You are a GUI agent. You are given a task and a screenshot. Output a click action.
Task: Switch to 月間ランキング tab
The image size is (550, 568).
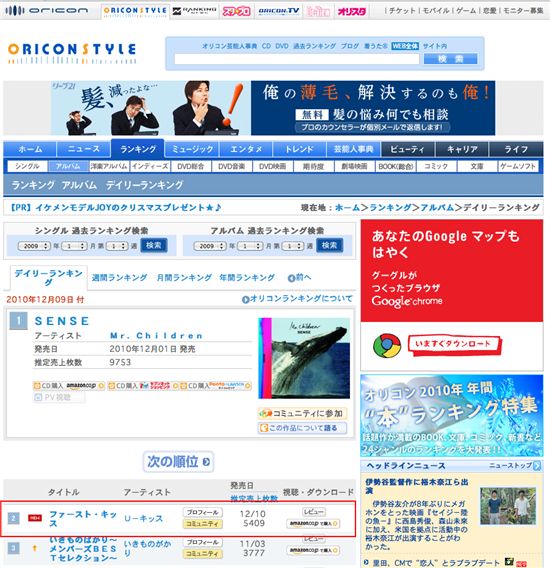[184, 278]
